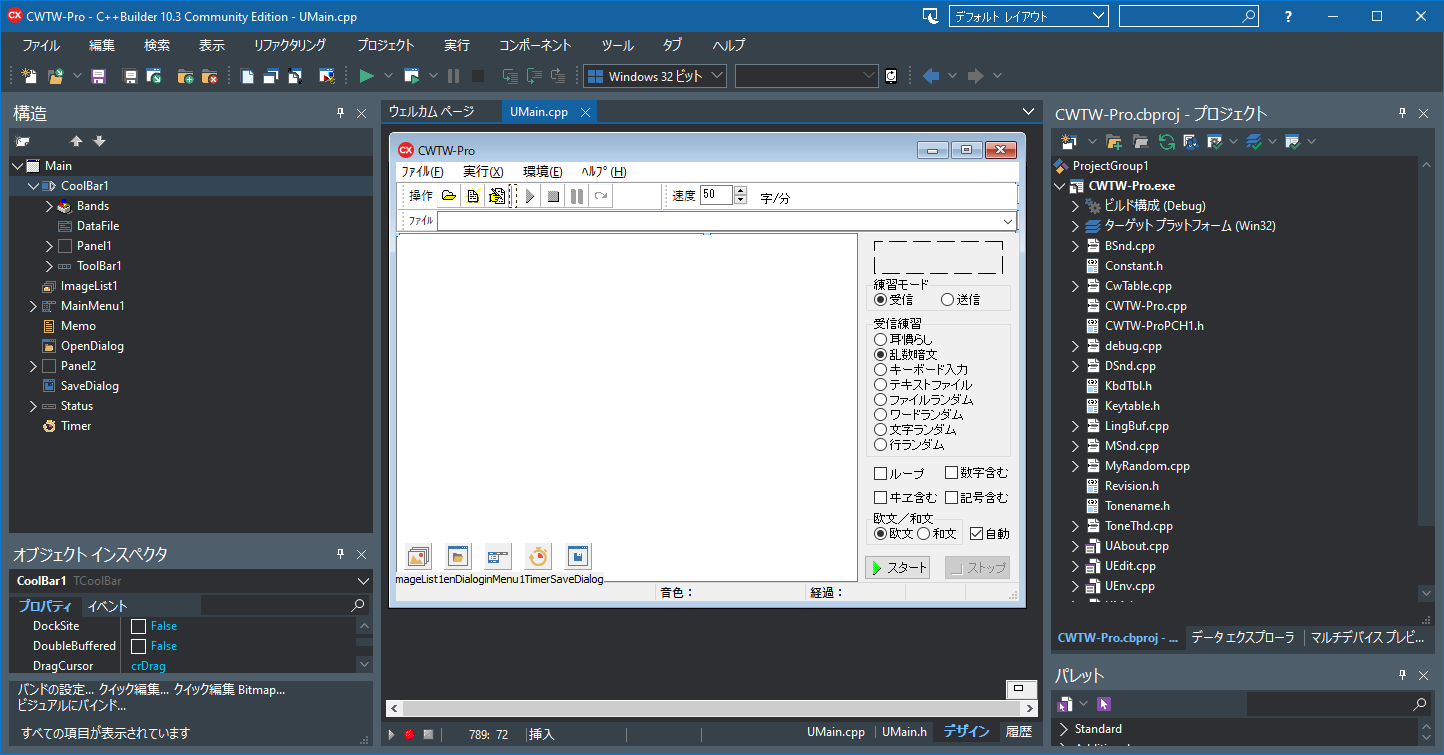Image resolution: width=1444 pixels, height=755 pixels.
Task: Click the device icon beside the empty toolbar combo box
Action: pyautogui.click(x=891, y=76)
